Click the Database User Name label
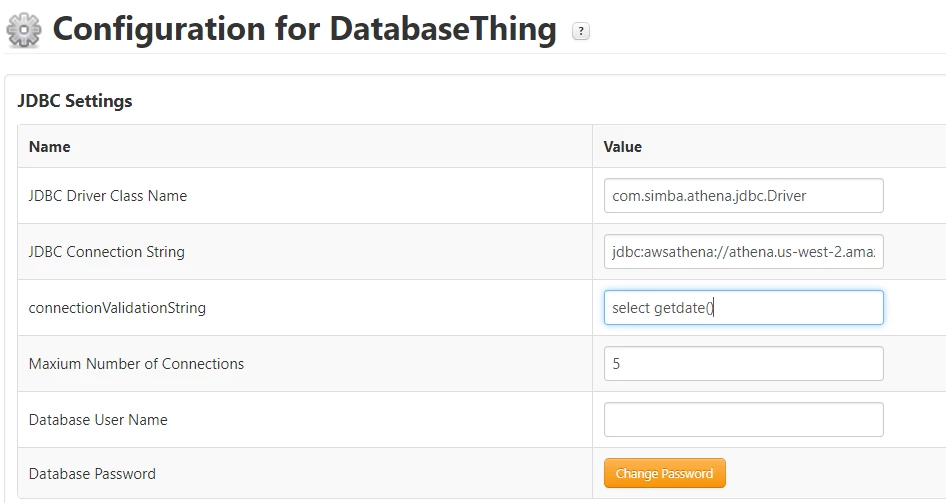 (x=98, y=420)
